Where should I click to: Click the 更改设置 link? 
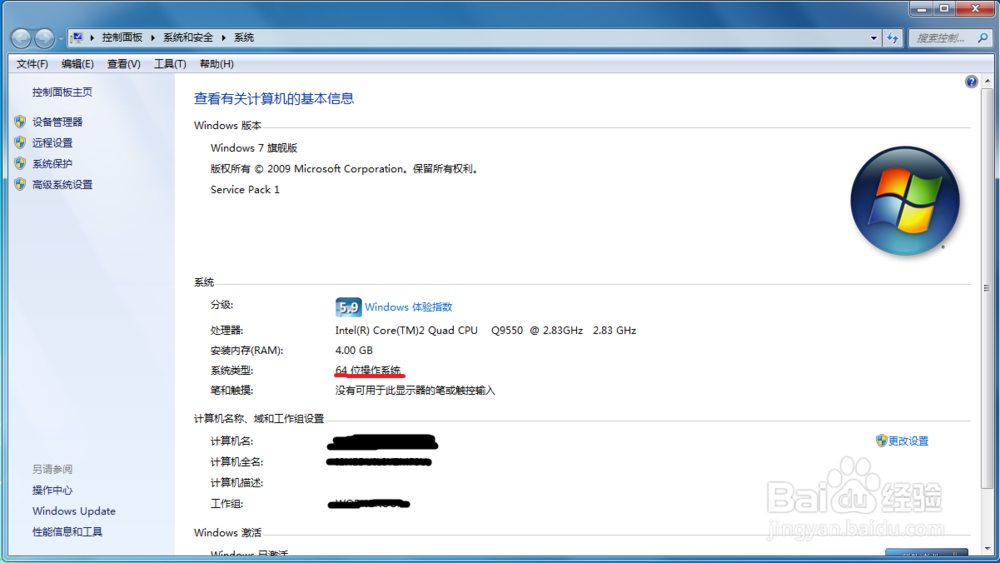908,441
